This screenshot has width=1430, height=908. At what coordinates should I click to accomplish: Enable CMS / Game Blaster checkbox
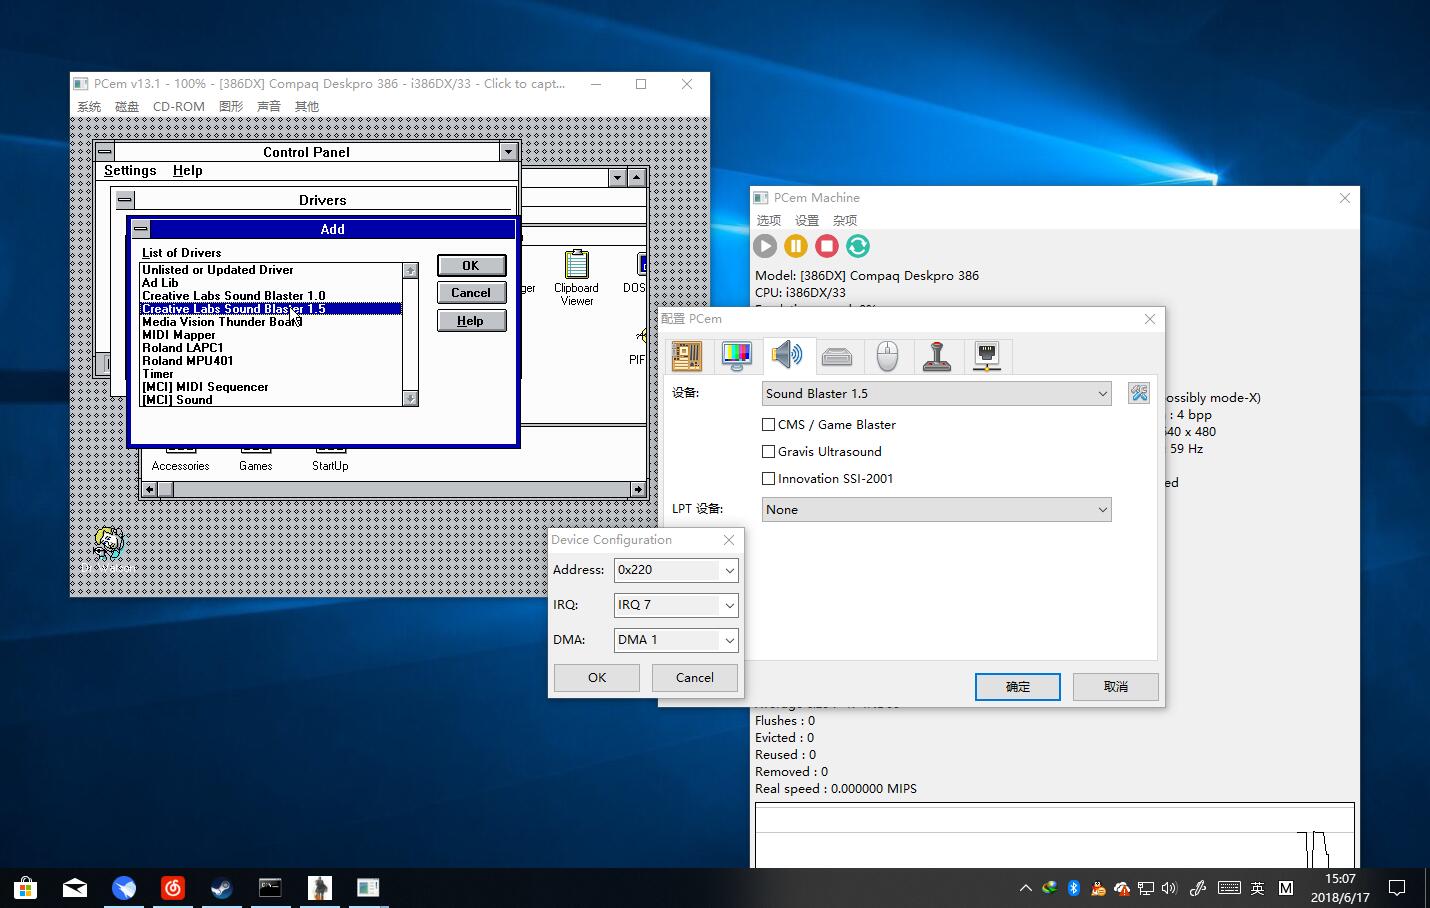[768, 425]
